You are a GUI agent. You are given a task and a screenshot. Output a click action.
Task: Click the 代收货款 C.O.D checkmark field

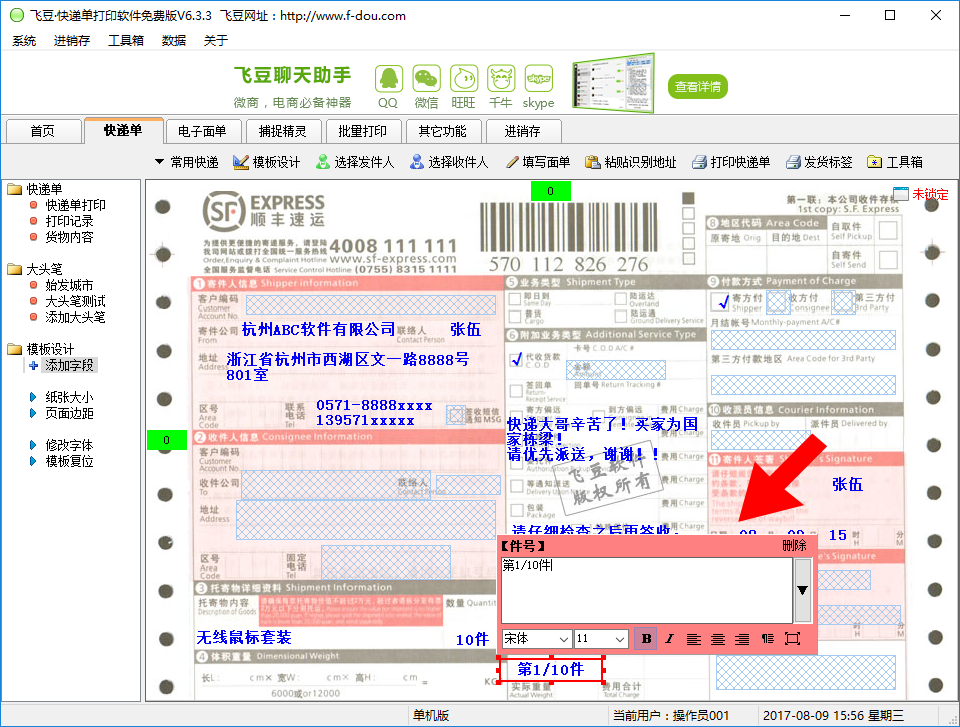coord(517,360)
